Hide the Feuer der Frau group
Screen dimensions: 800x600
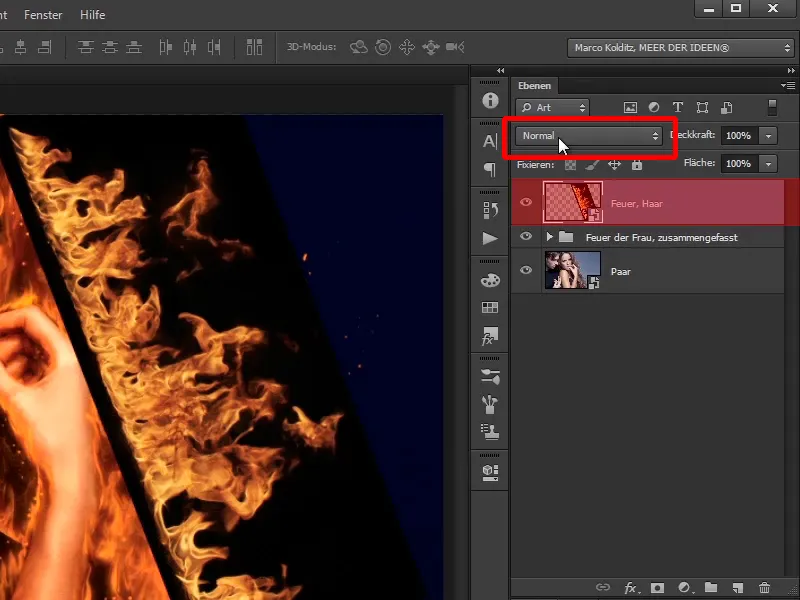[526, 236]
